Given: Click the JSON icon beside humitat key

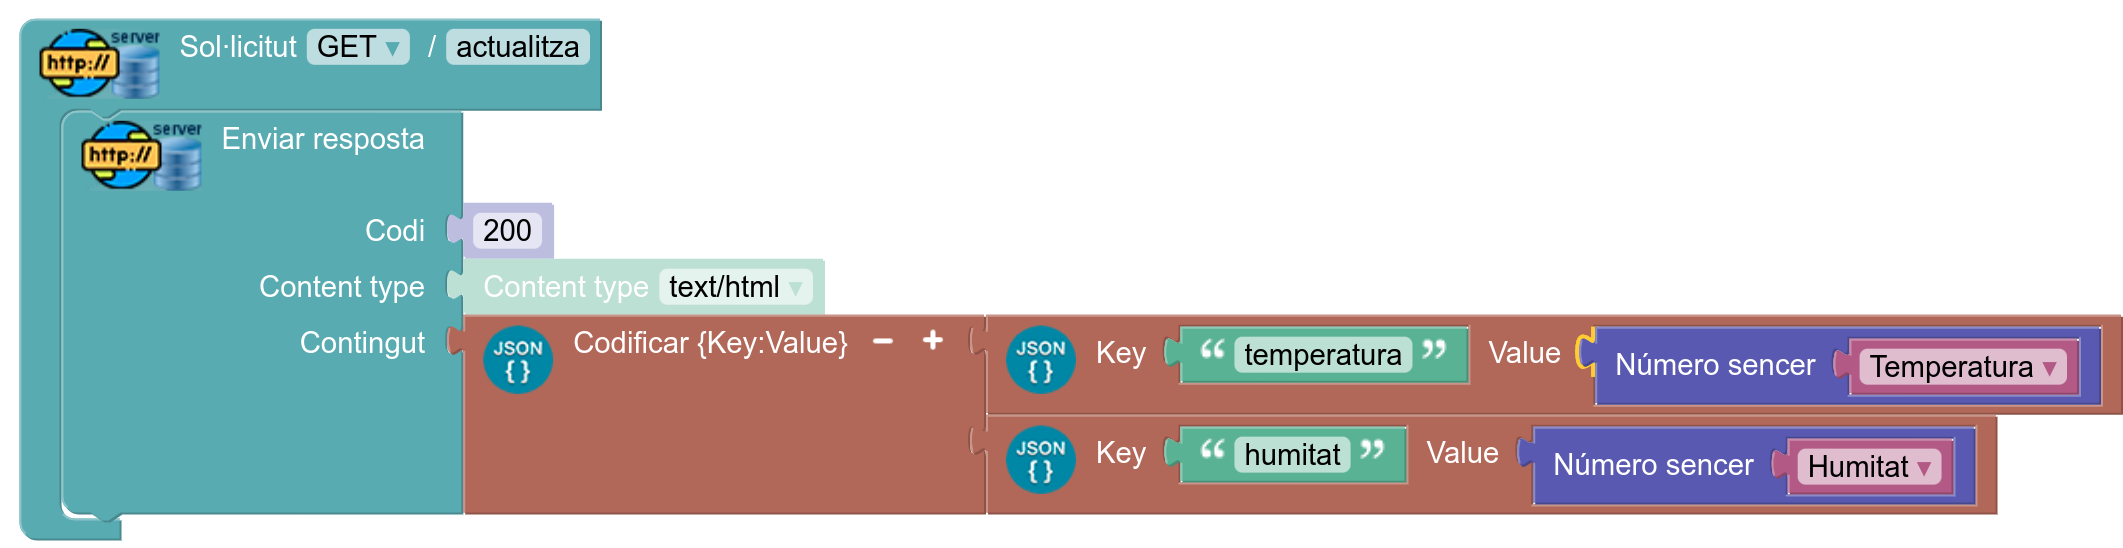Looking at the screenshot, I should coord(1041,460).
